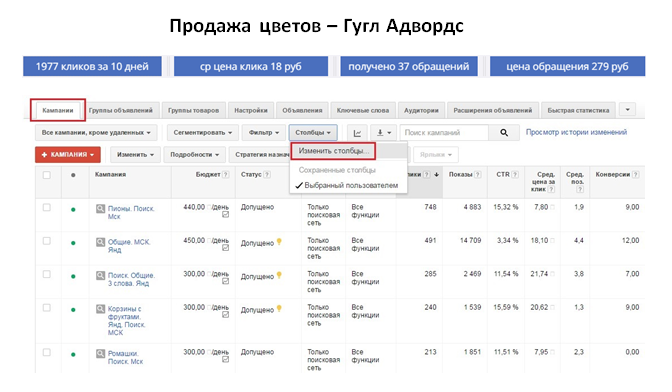
Task: Open the Ярлыки dropdown
Action: 436,155
